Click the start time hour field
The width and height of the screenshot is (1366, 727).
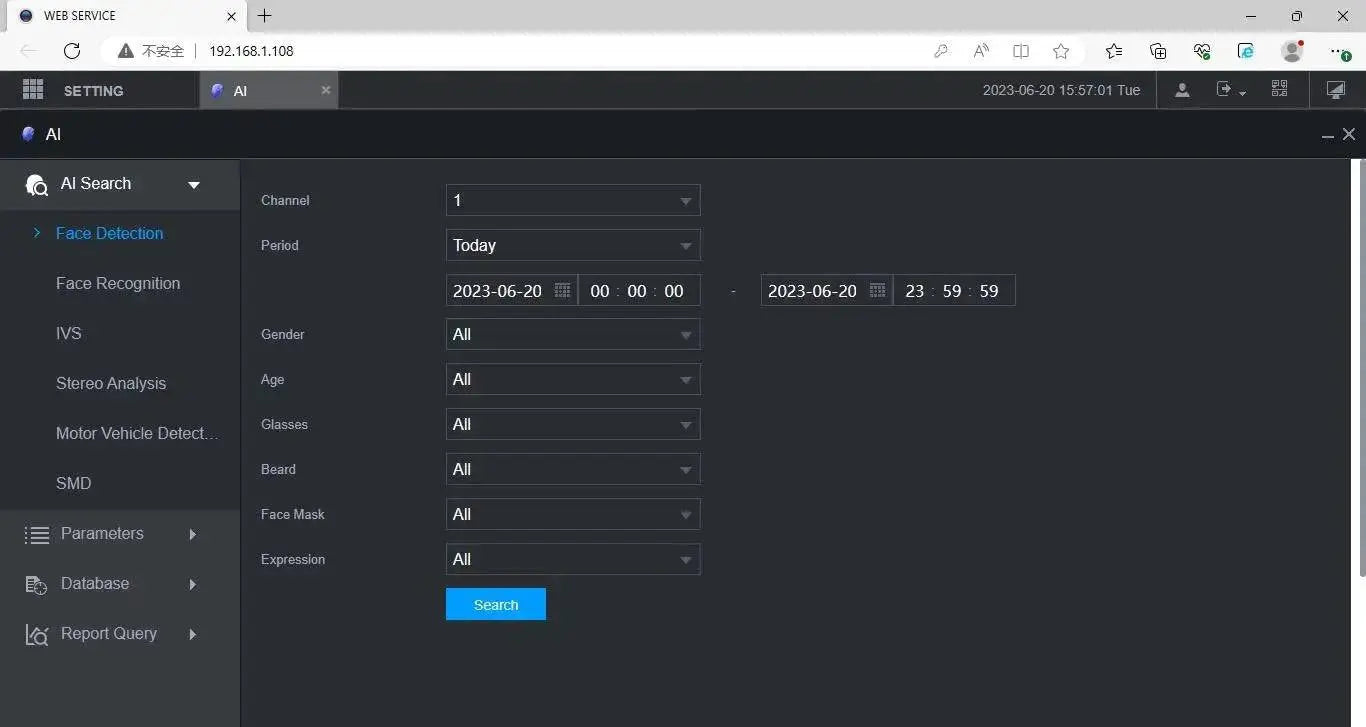tap(599, 291)
